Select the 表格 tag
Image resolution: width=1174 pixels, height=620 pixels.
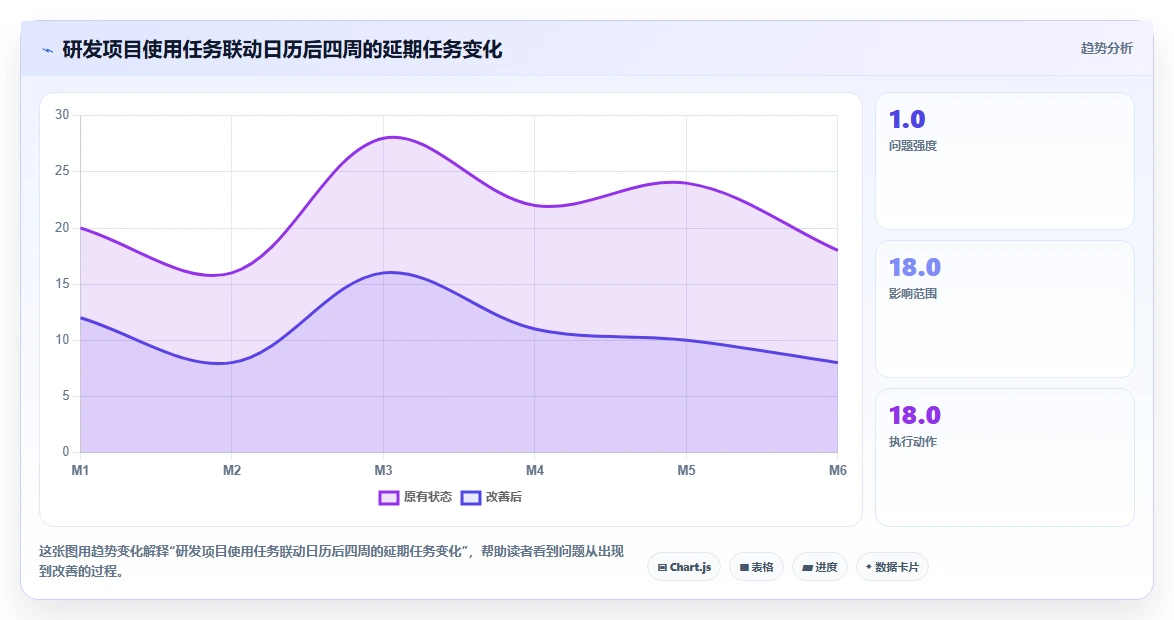click(756, 567)
